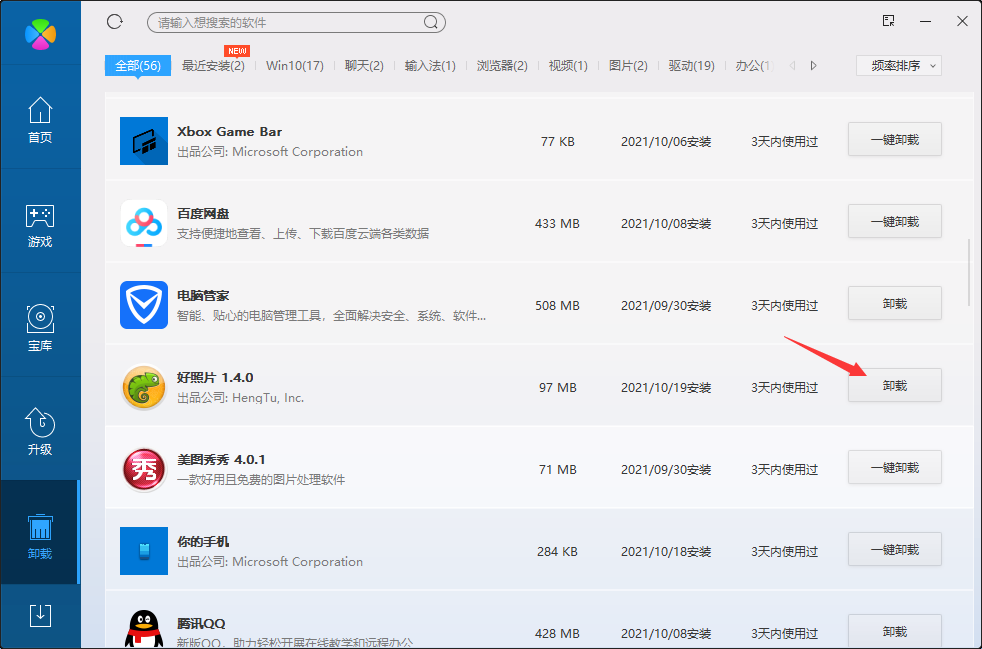This screenshot has height=649, width=982.
Task: Click 一键卸载 for Xbox Game Bar
Action: click(895, 140)
